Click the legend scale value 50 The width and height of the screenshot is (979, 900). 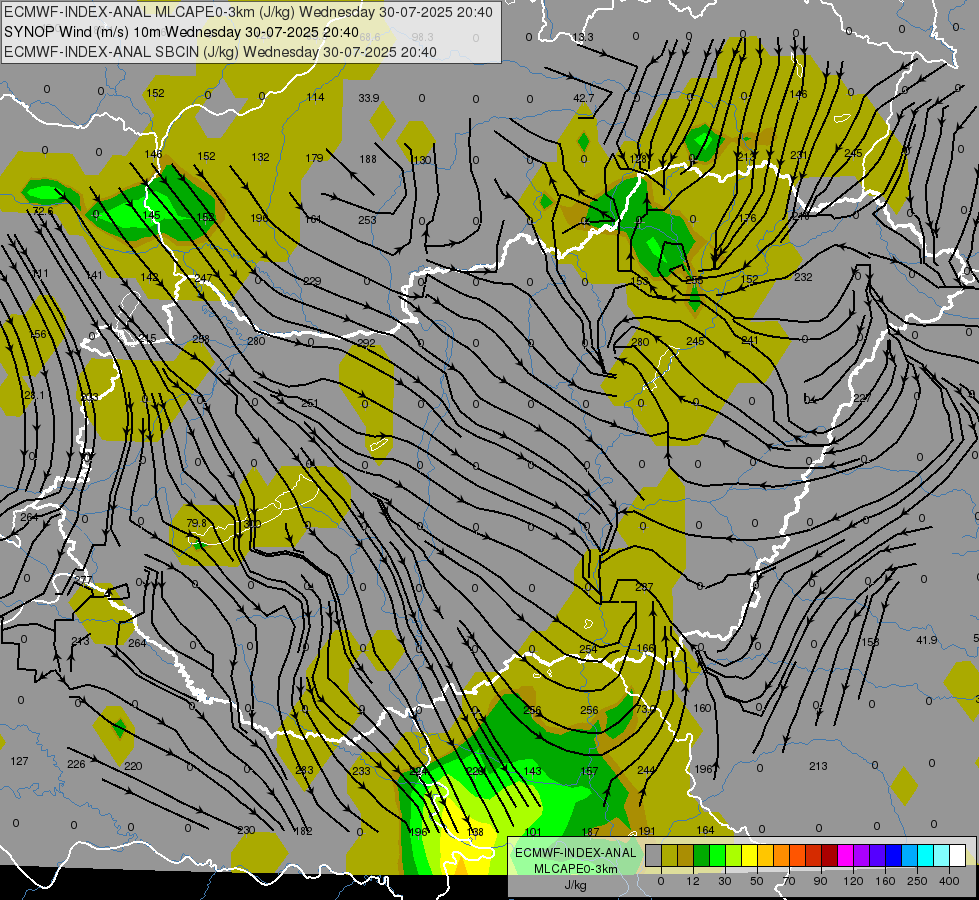(x=757, y=881)
